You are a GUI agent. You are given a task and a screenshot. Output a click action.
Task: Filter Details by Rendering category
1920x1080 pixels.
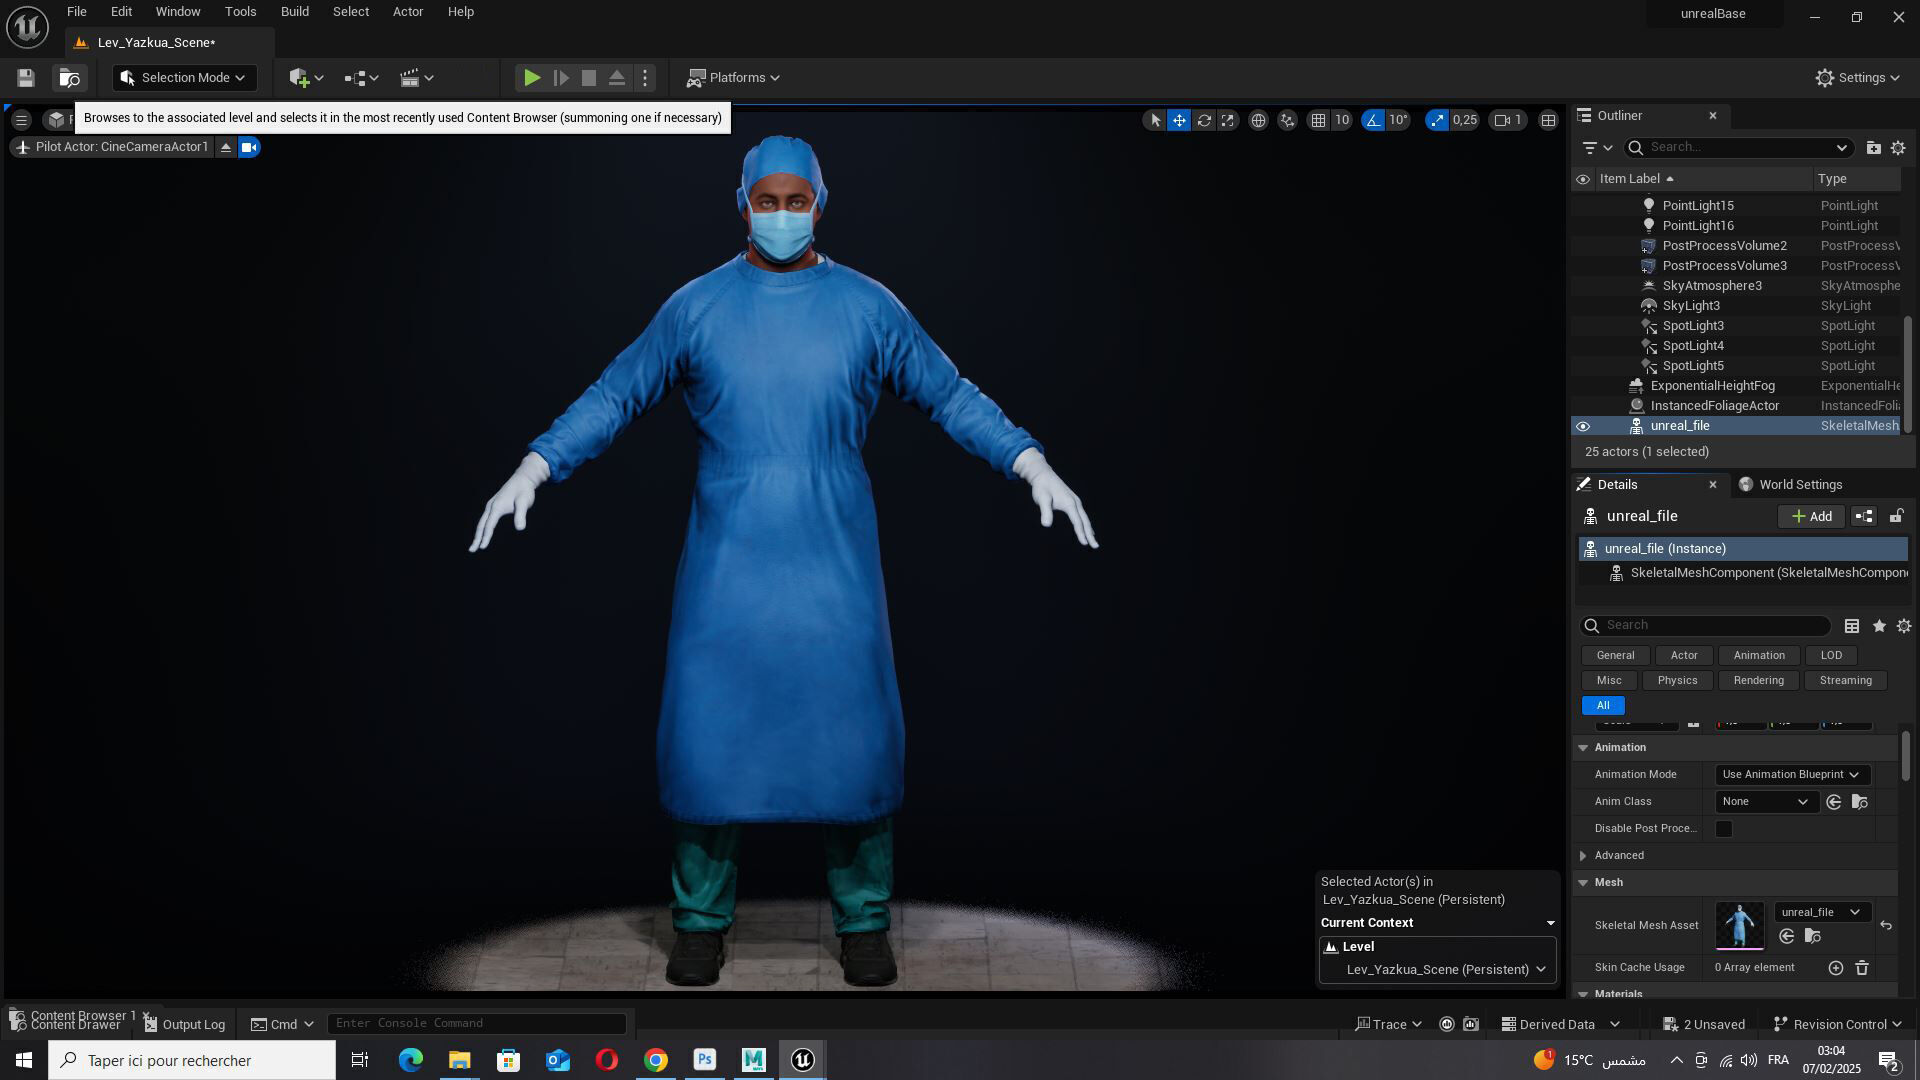tap(1758, 681)
